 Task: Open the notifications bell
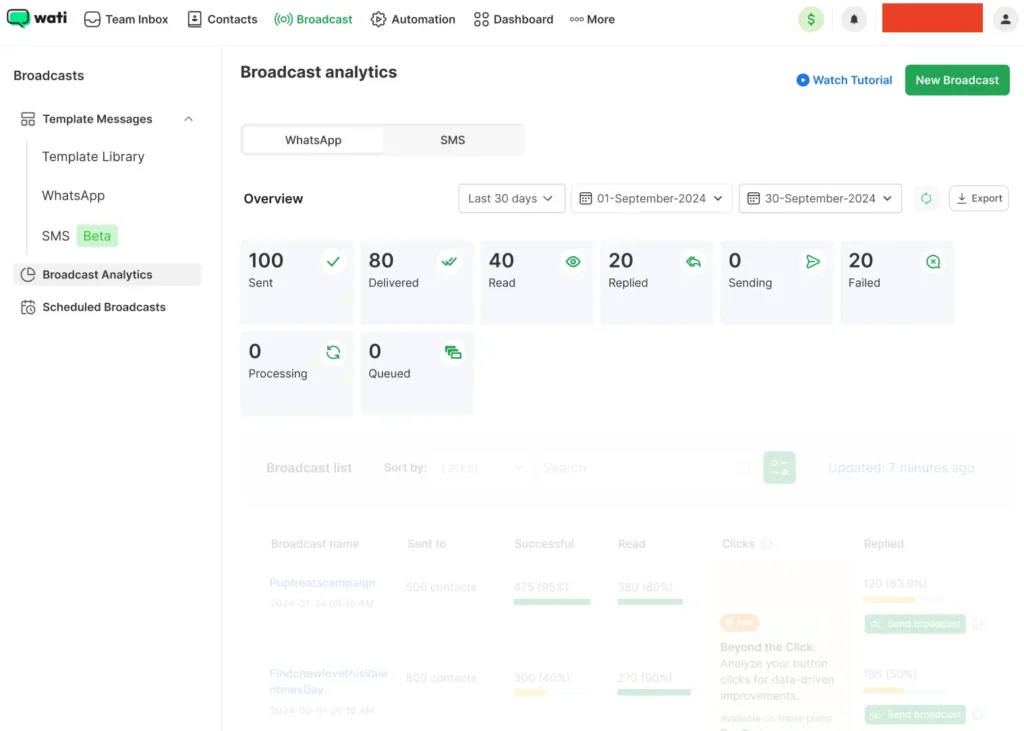point(854,19)
